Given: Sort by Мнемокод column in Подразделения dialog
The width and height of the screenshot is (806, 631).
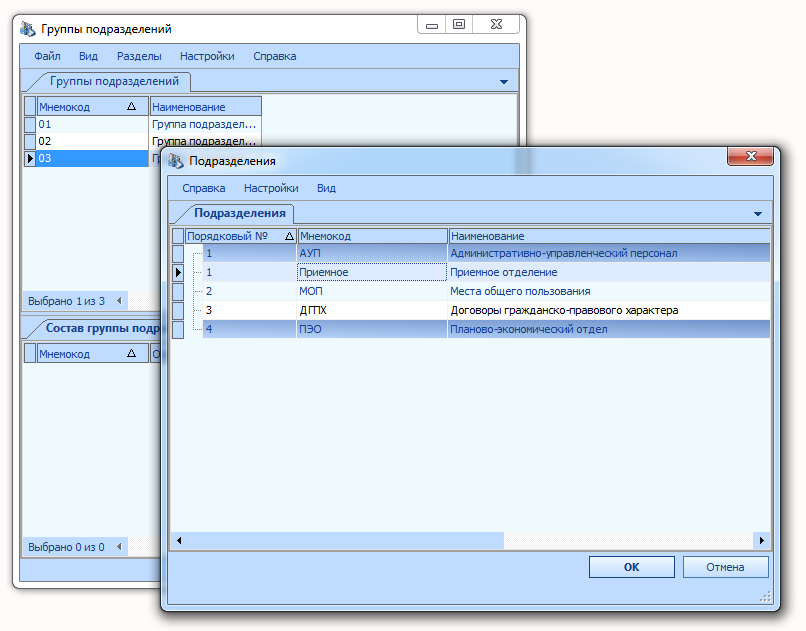Looking at the screenshot, I should (372, 236).
